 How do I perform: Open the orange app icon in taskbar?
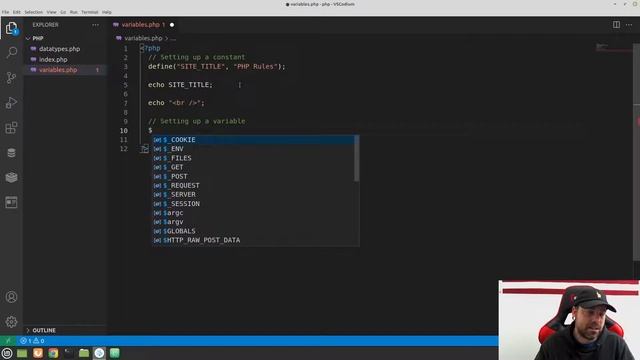(38, 353)
